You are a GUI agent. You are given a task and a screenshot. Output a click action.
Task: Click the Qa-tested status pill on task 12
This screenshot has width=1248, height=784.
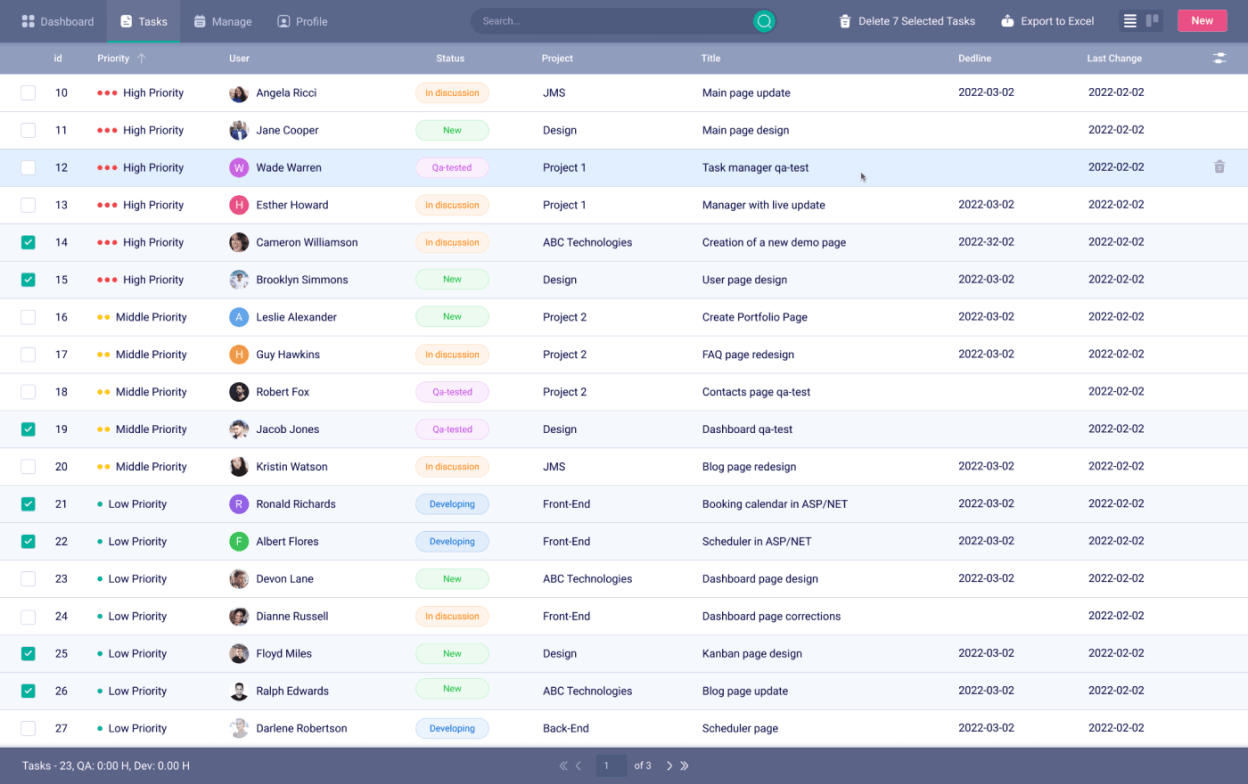(x=451, y=167)
